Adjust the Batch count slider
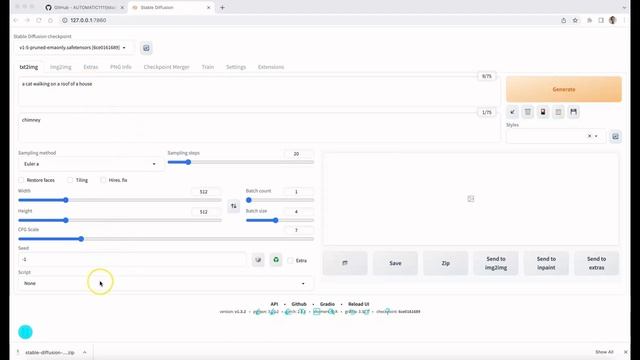The image size is (640, 360). [280, 200]
